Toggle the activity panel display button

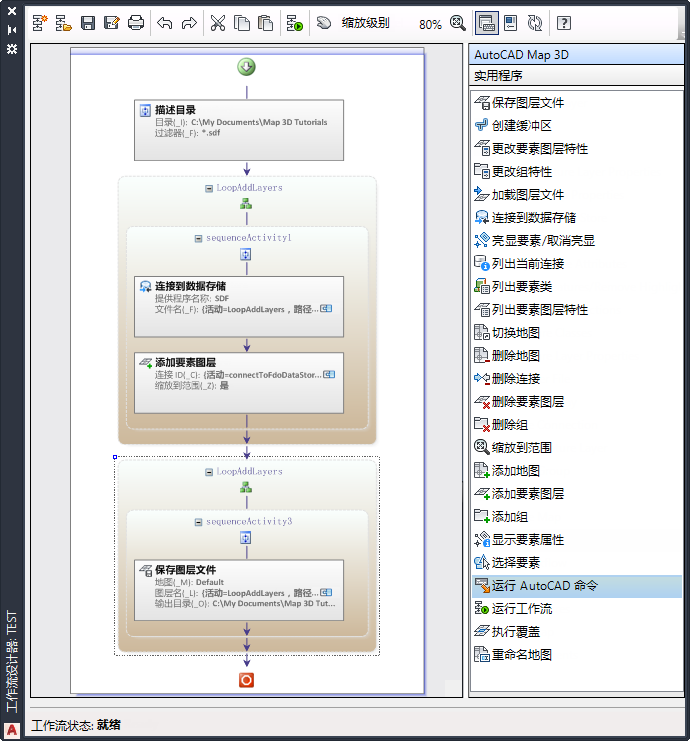[486, 23]
